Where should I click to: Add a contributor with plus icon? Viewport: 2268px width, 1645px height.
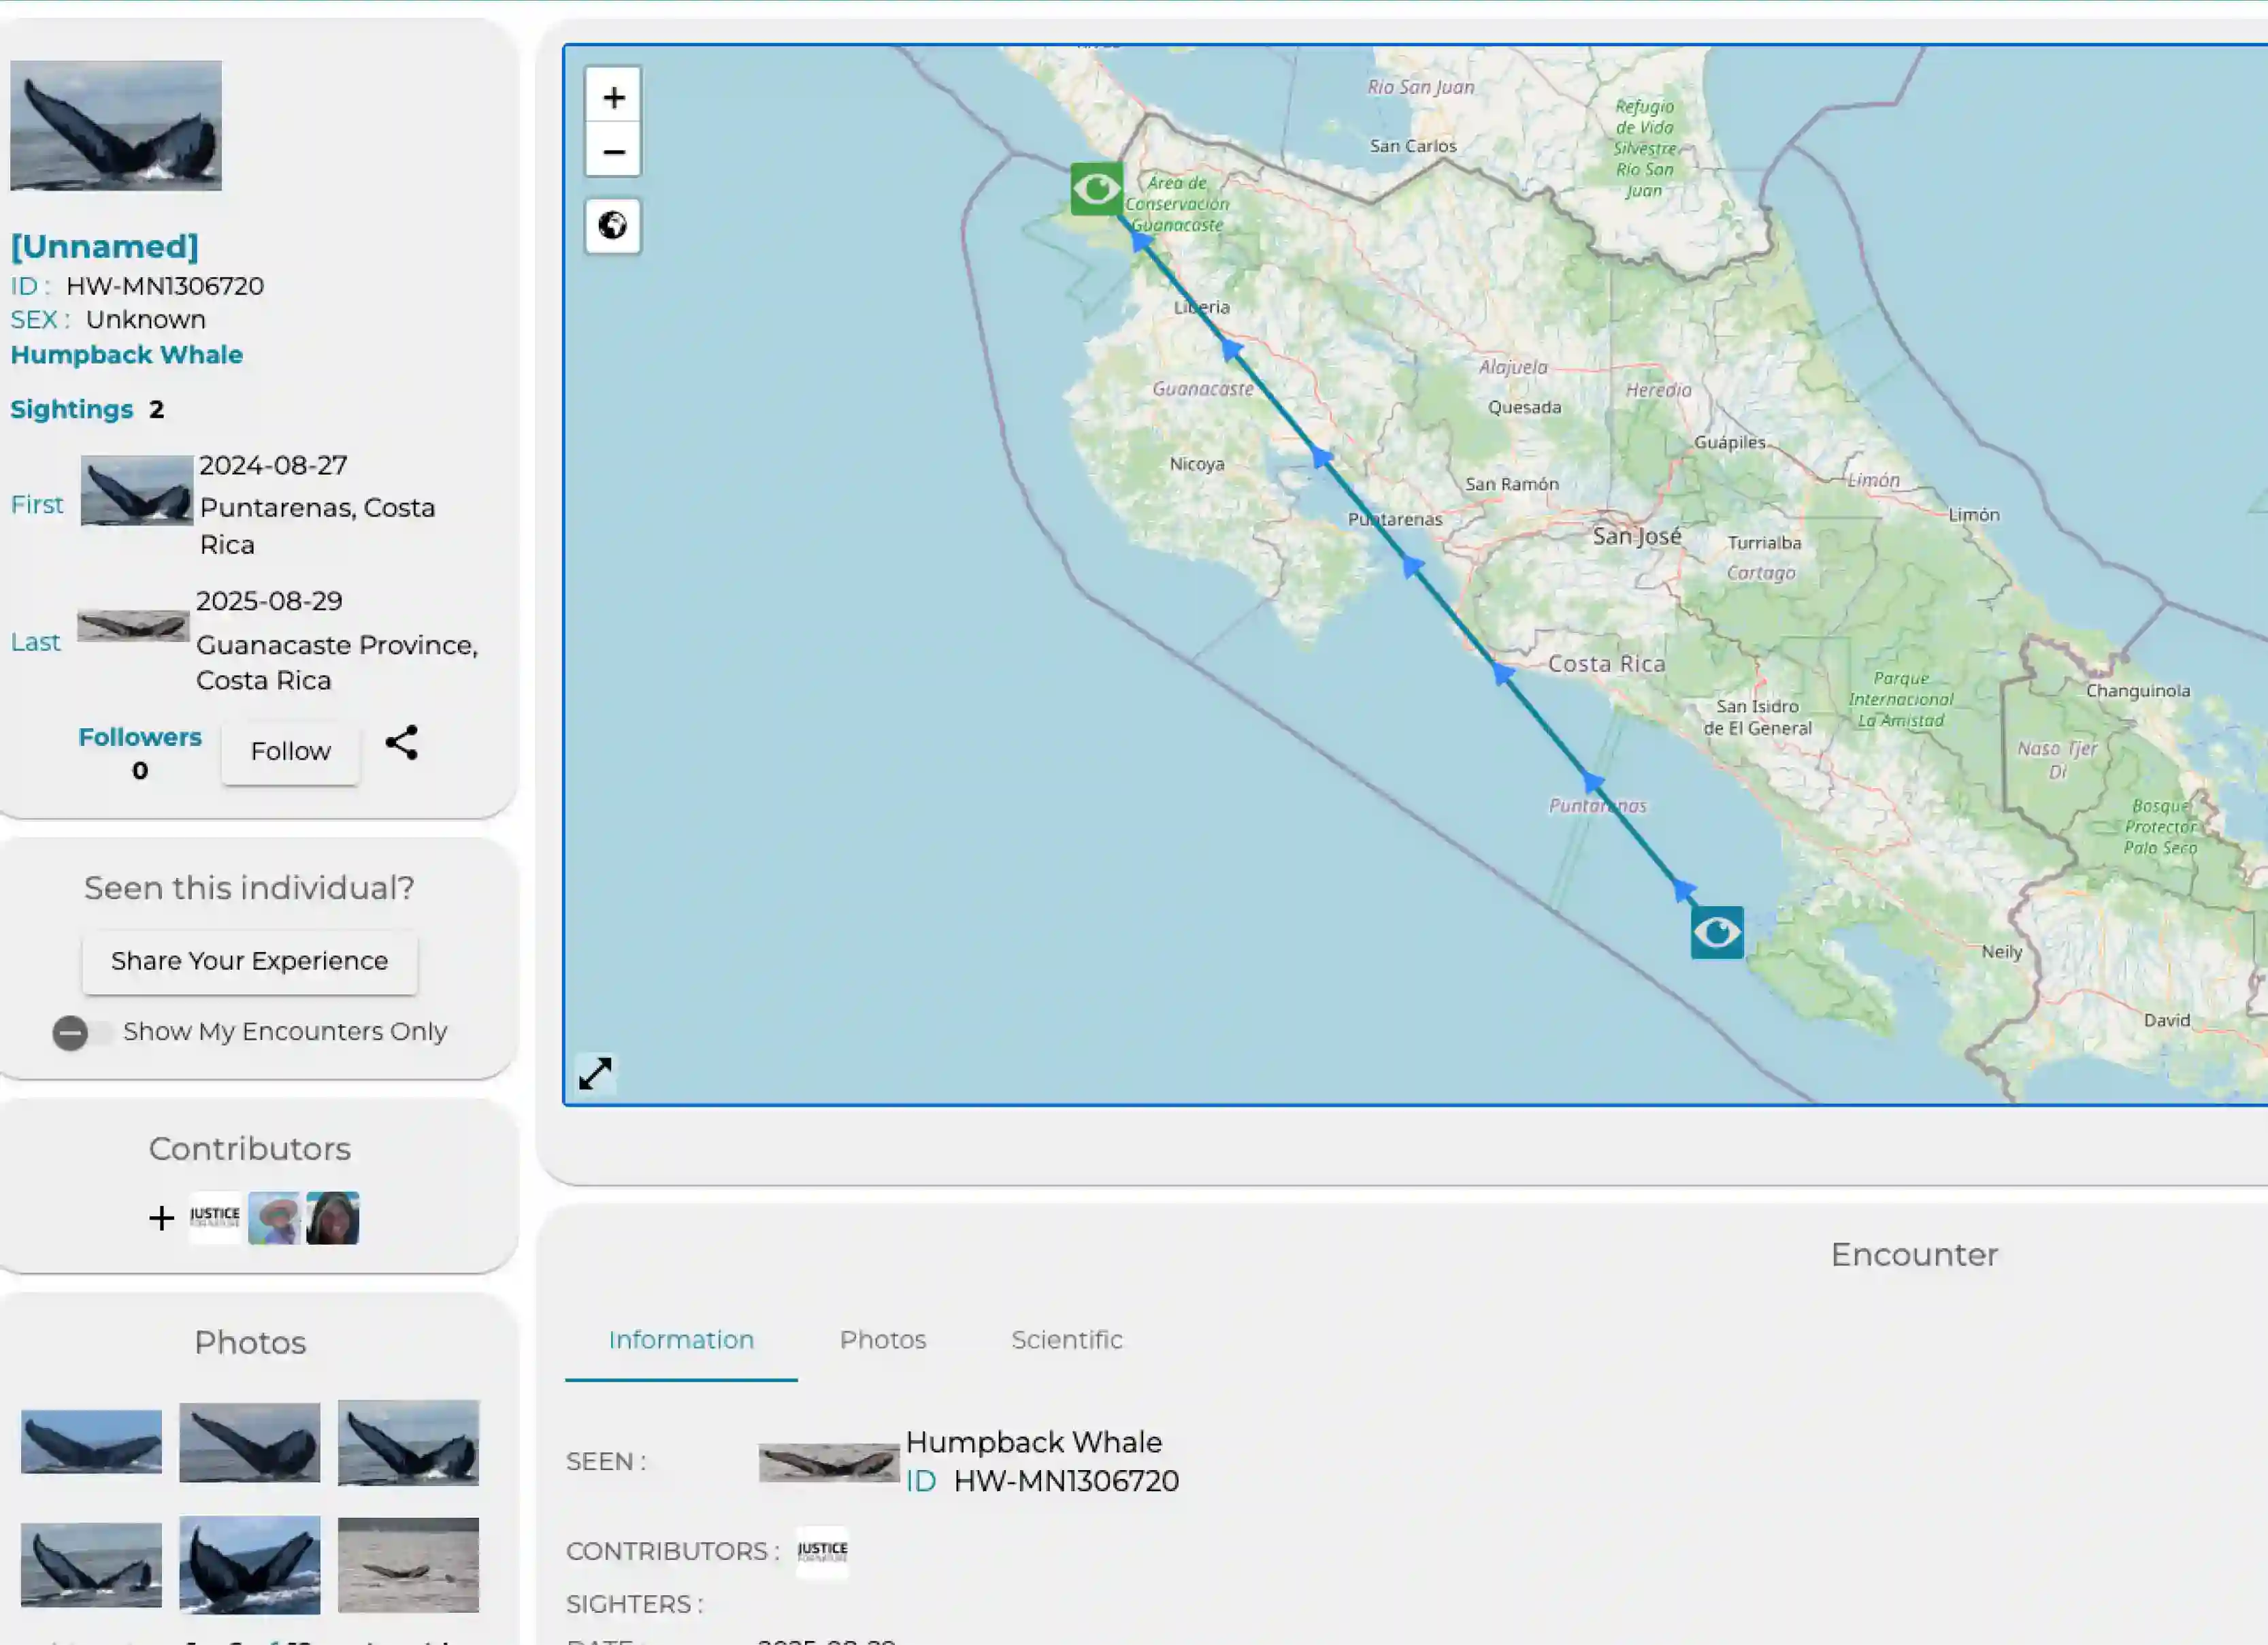161,1218
